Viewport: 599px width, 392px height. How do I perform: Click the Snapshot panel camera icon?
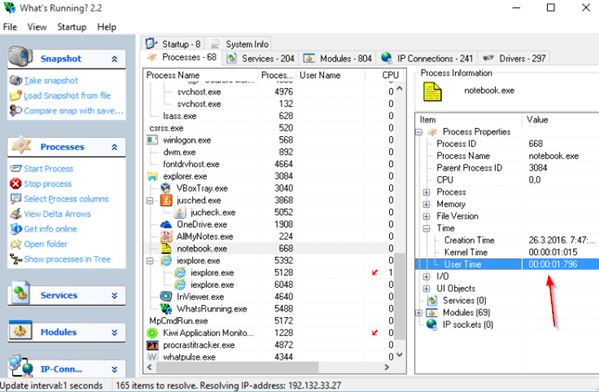[21, 56]
